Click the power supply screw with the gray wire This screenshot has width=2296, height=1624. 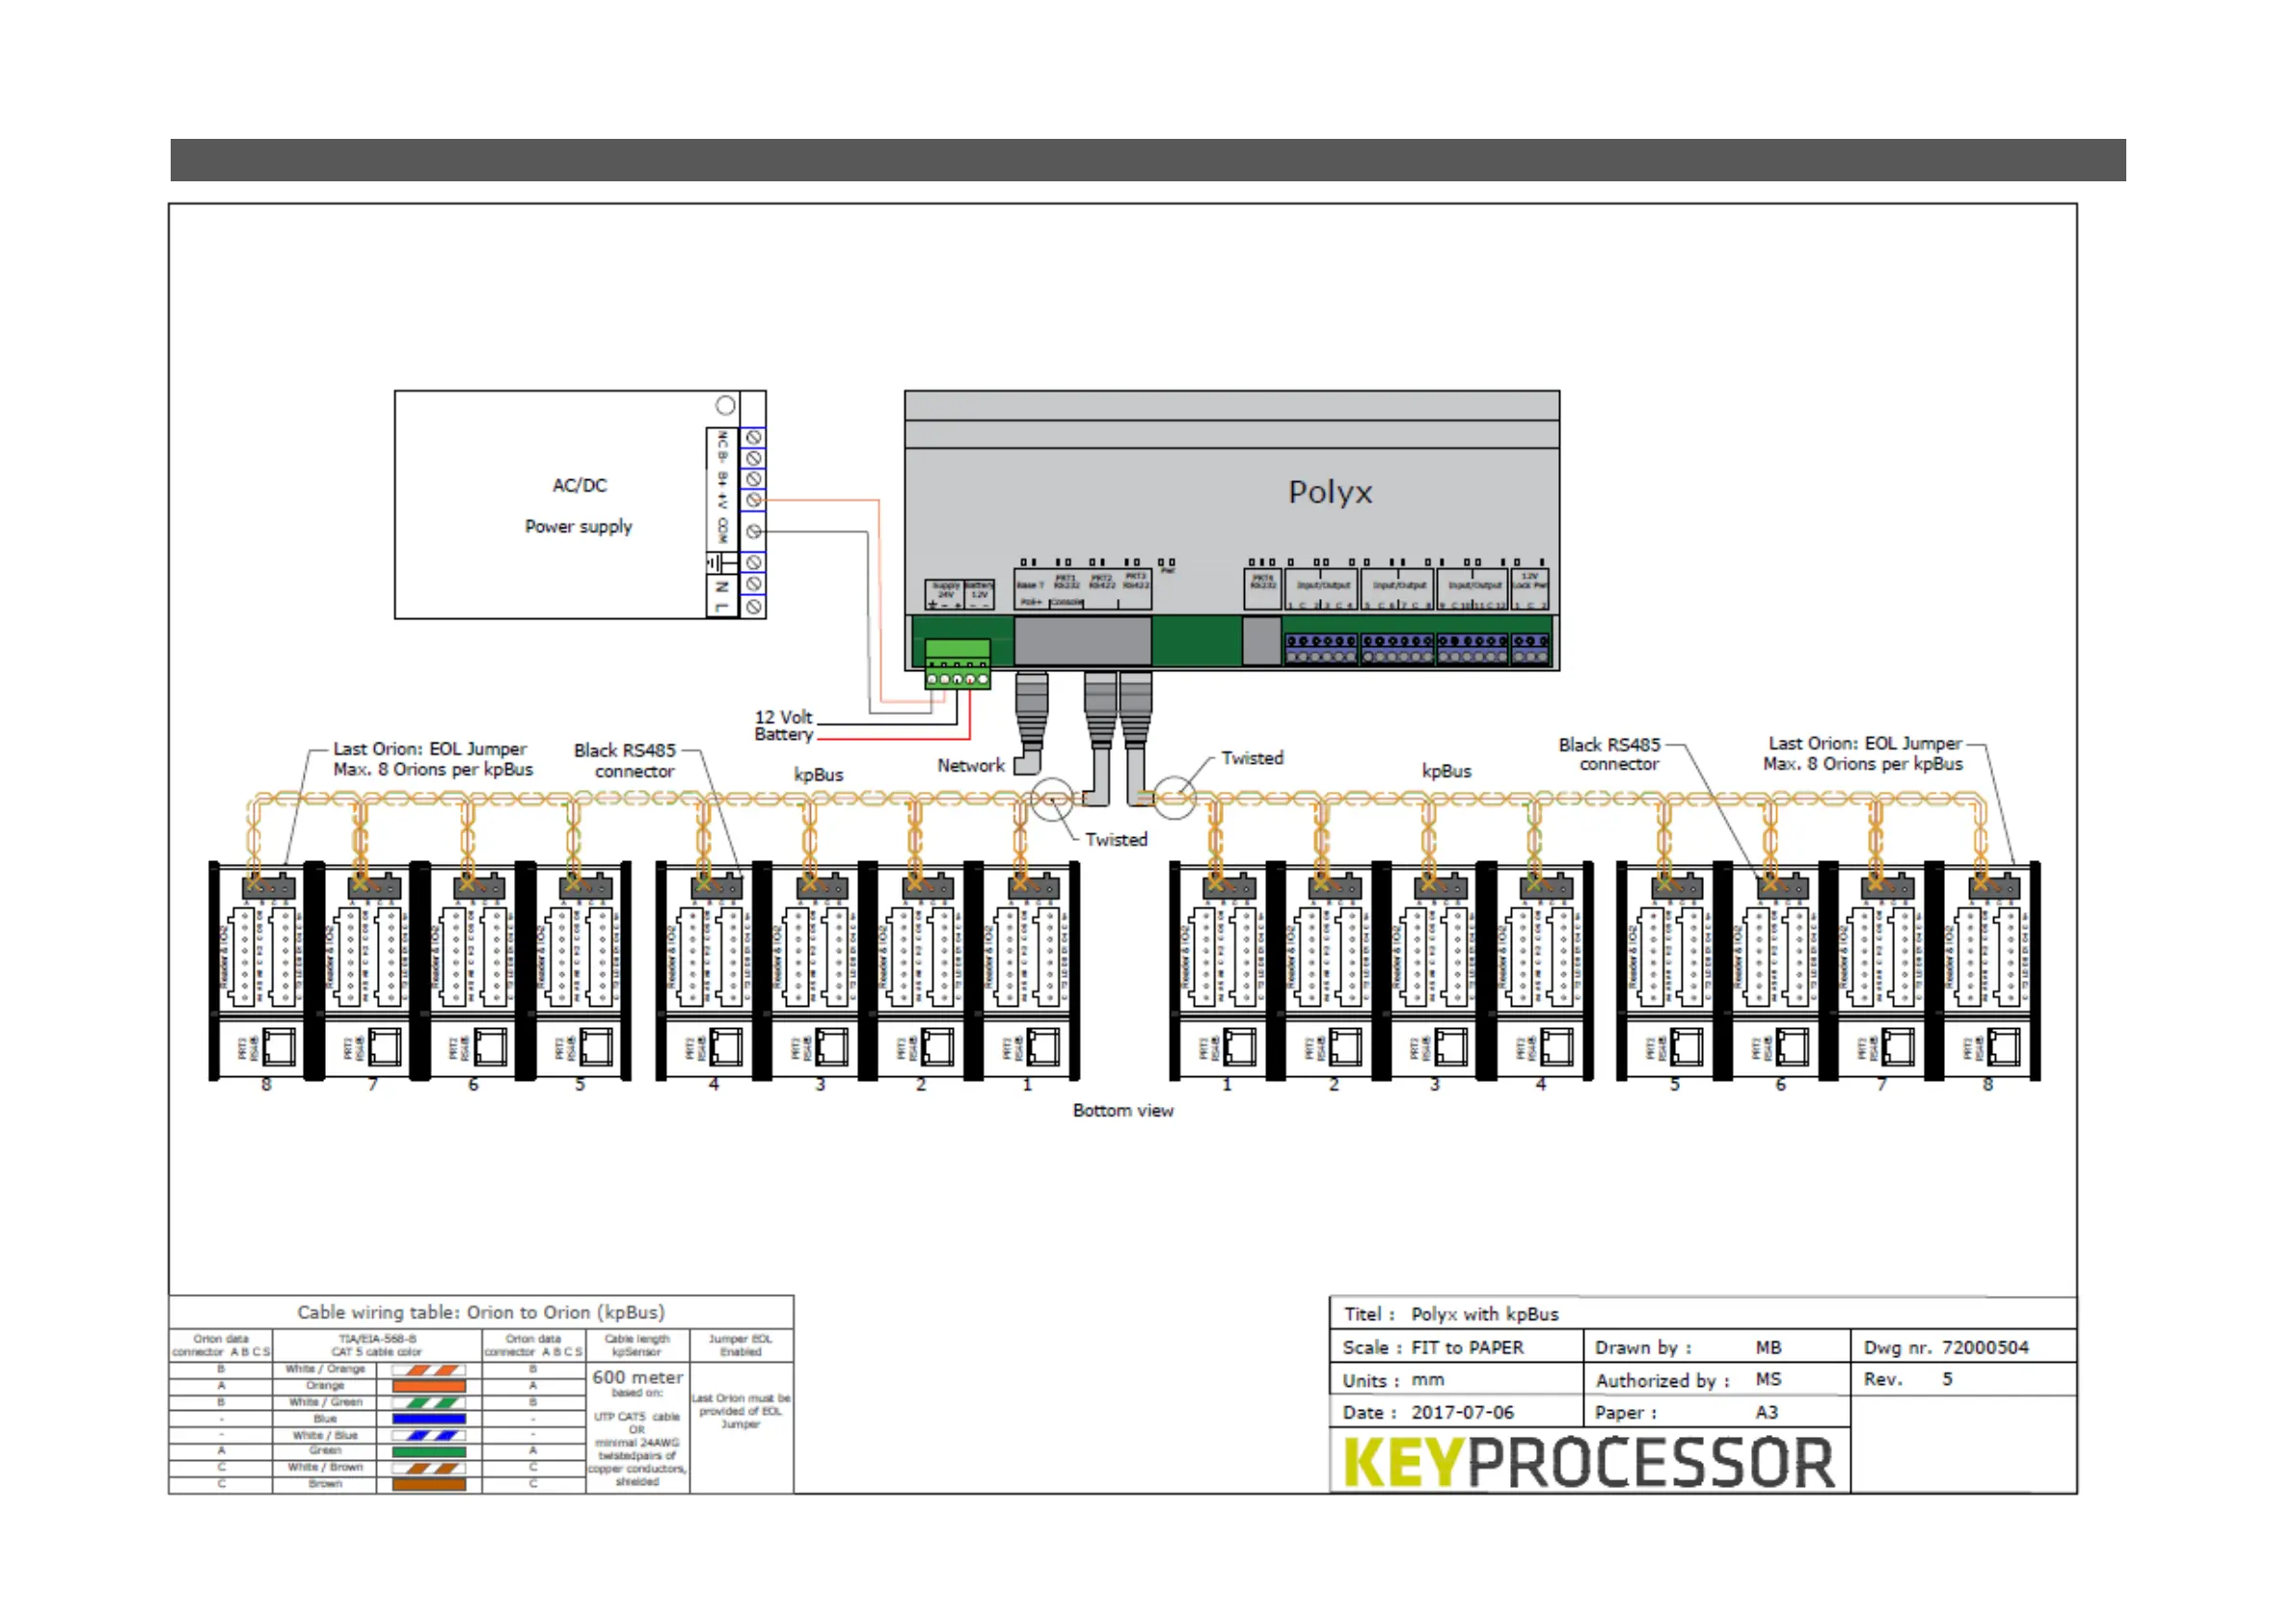[754, 531]
